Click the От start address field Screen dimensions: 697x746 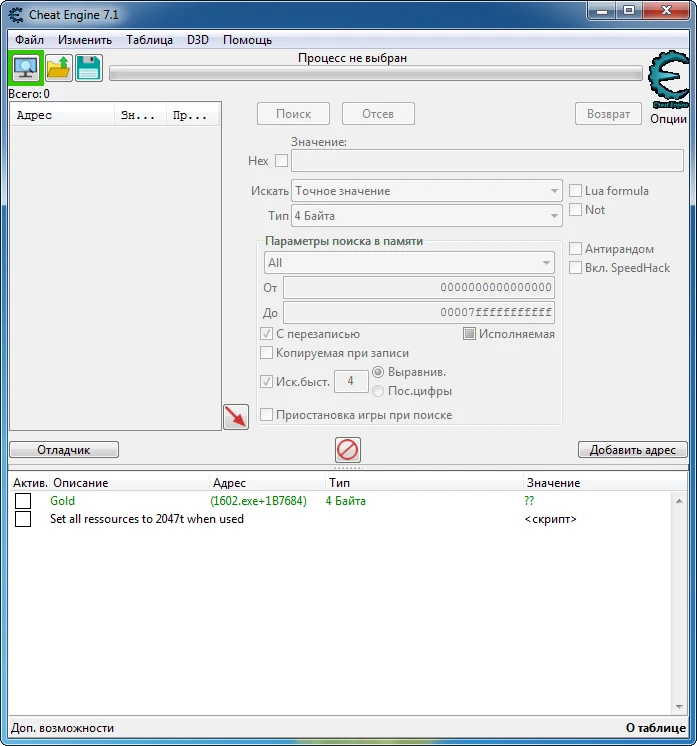[x=419, y=287]
